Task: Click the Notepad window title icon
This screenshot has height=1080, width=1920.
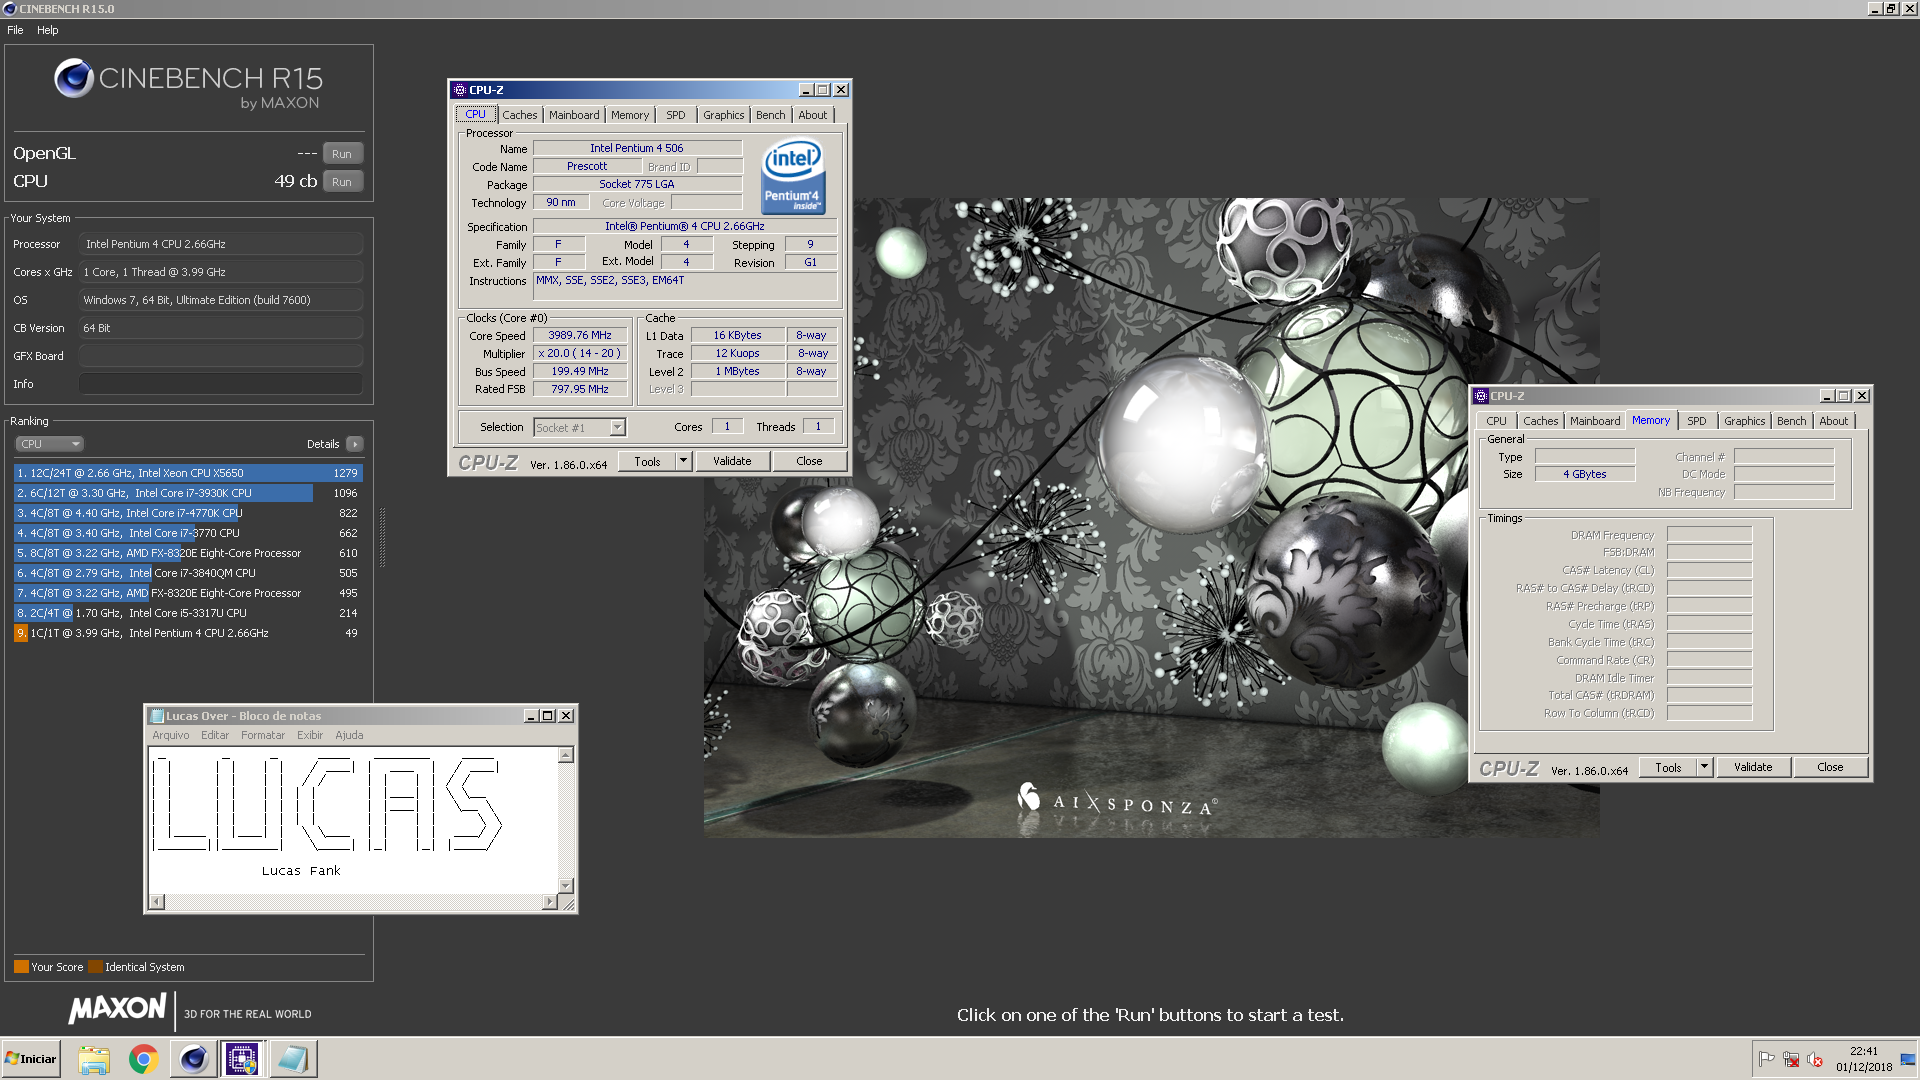Action: [156, 716]
